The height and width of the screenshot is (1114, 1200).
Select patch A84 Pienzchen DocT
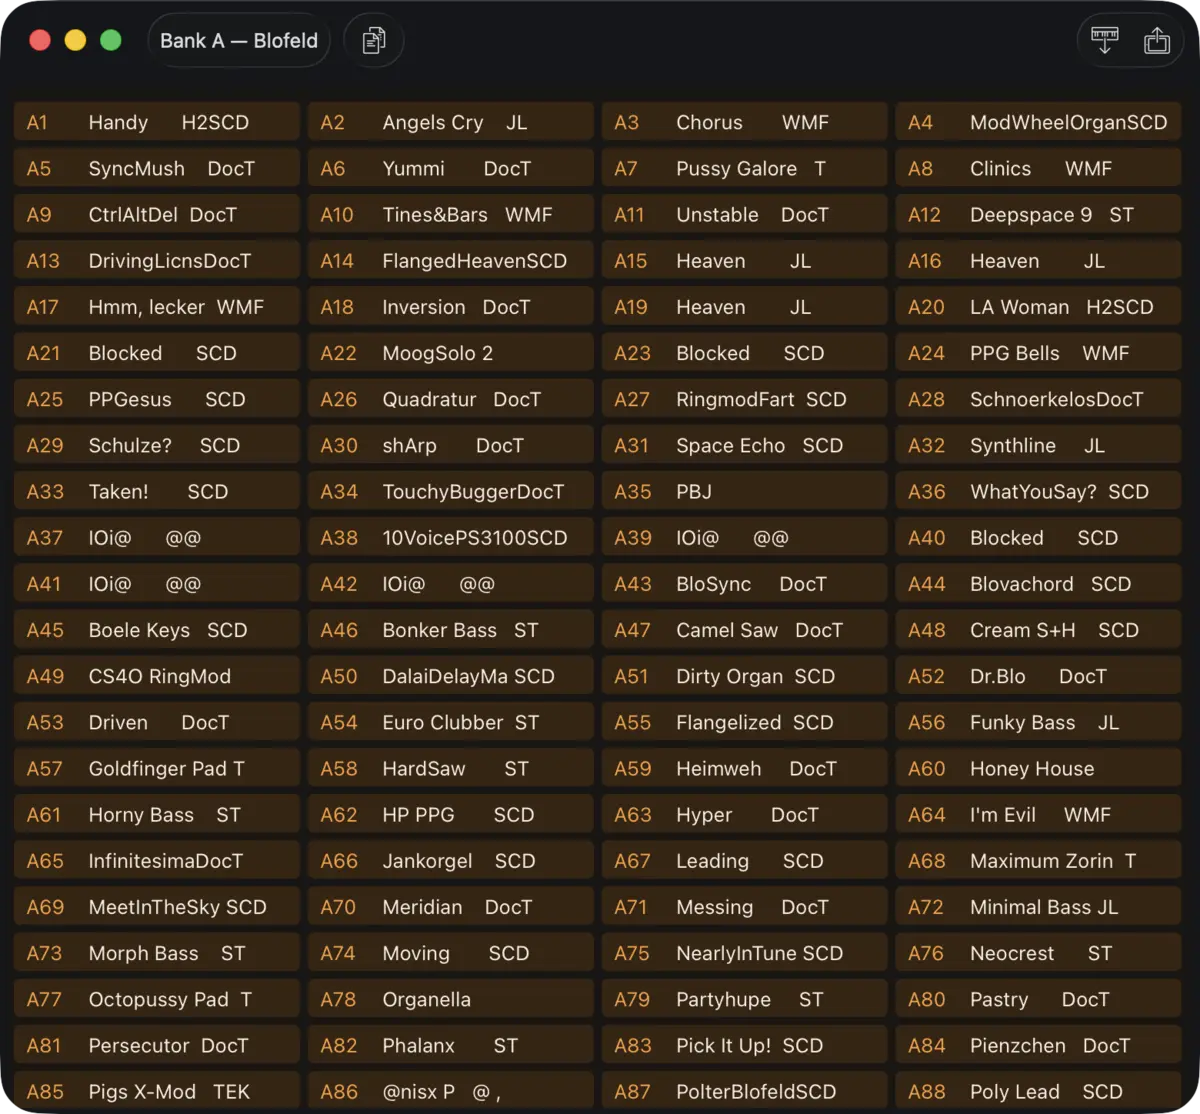coord(1039,1045)
